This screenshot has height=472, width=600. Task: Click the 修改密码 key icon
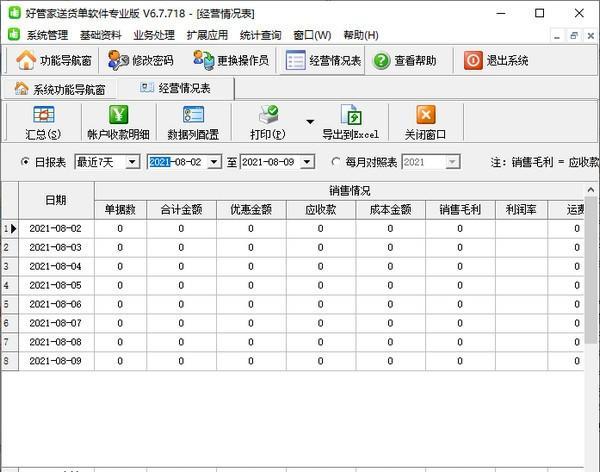[x=118, y=60]
